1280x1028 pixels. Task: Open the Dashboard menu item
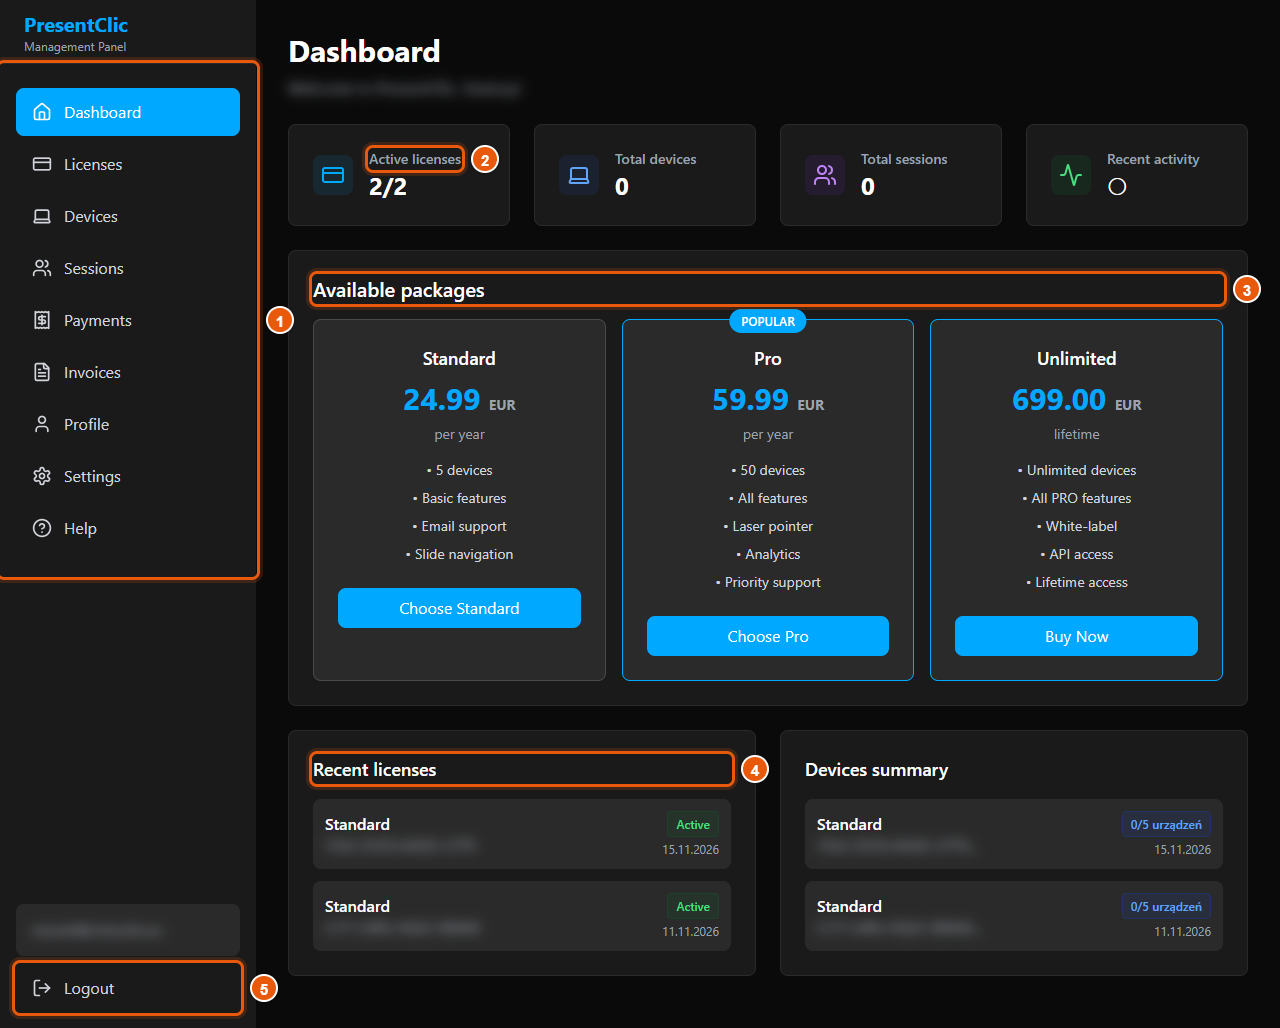[128, 112]
